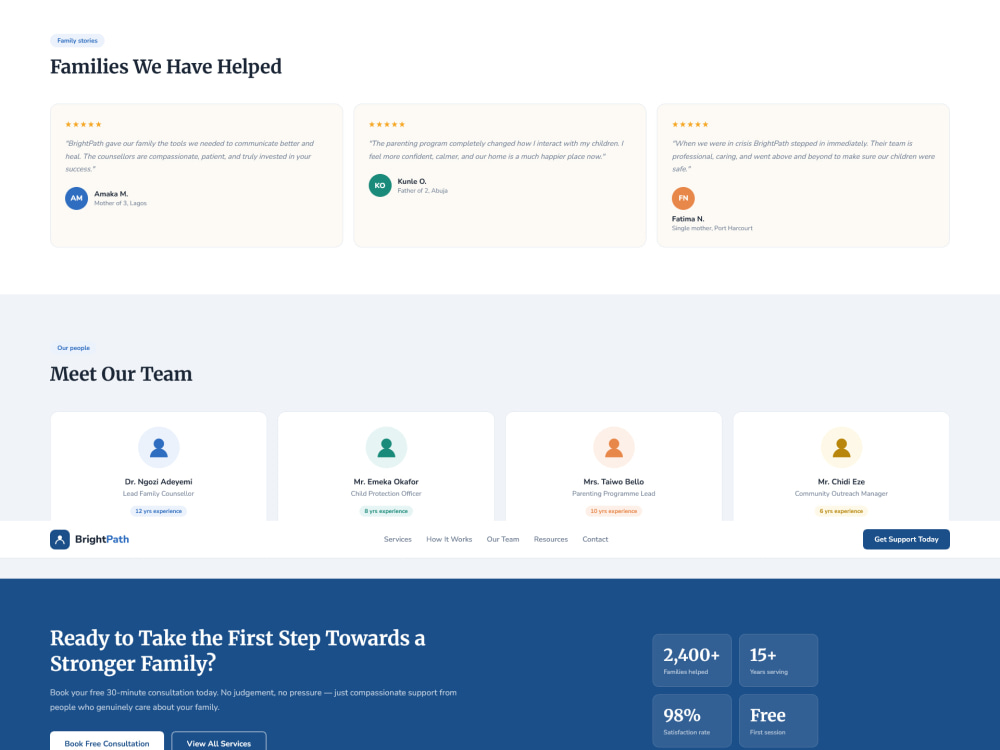Click the Get Support Today button
The width and height of the screenshot is (1000, 750).
(906, 540)
